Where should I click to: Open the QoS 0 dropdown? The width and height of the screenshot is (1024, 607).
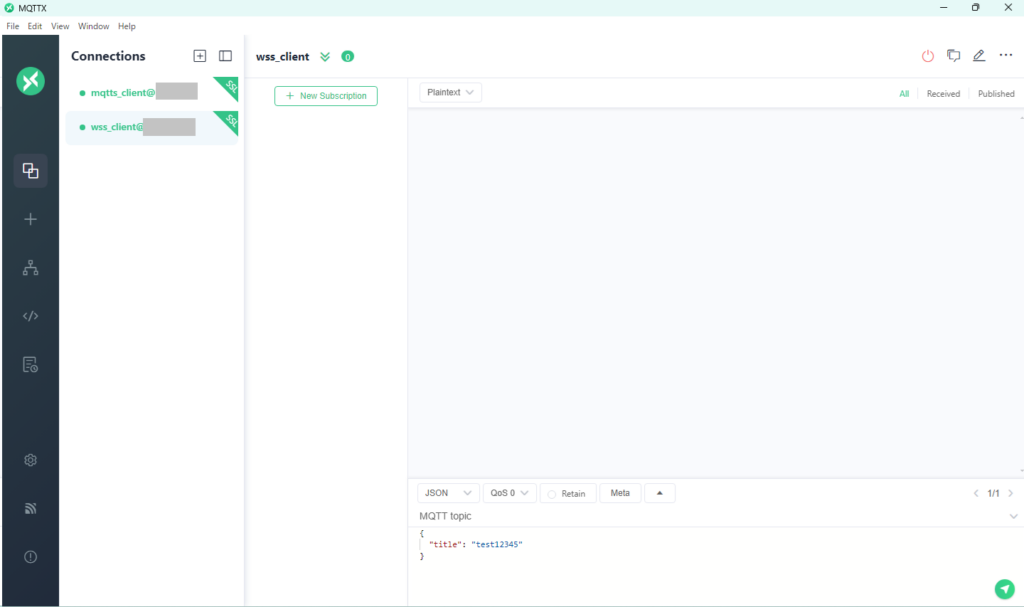pos(509,493)
